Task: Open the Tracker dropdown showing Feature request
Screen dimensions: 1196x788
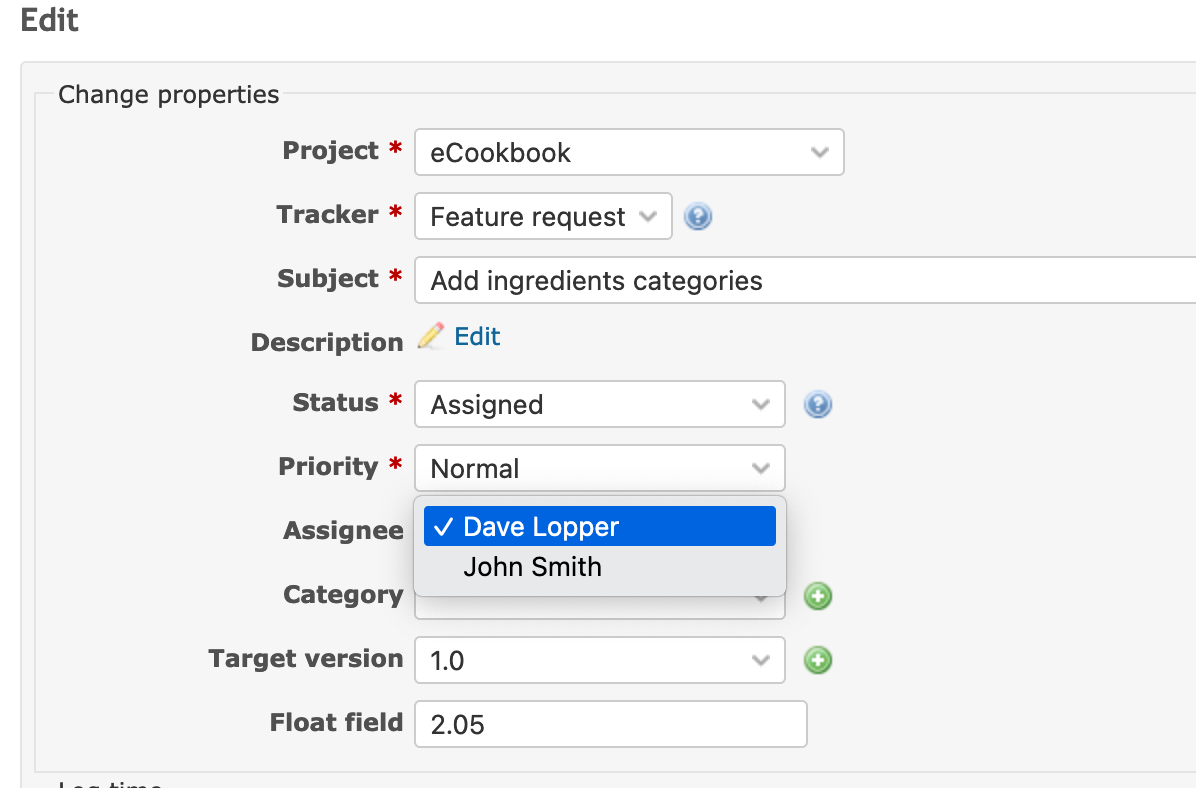Action: click(543, 216)
